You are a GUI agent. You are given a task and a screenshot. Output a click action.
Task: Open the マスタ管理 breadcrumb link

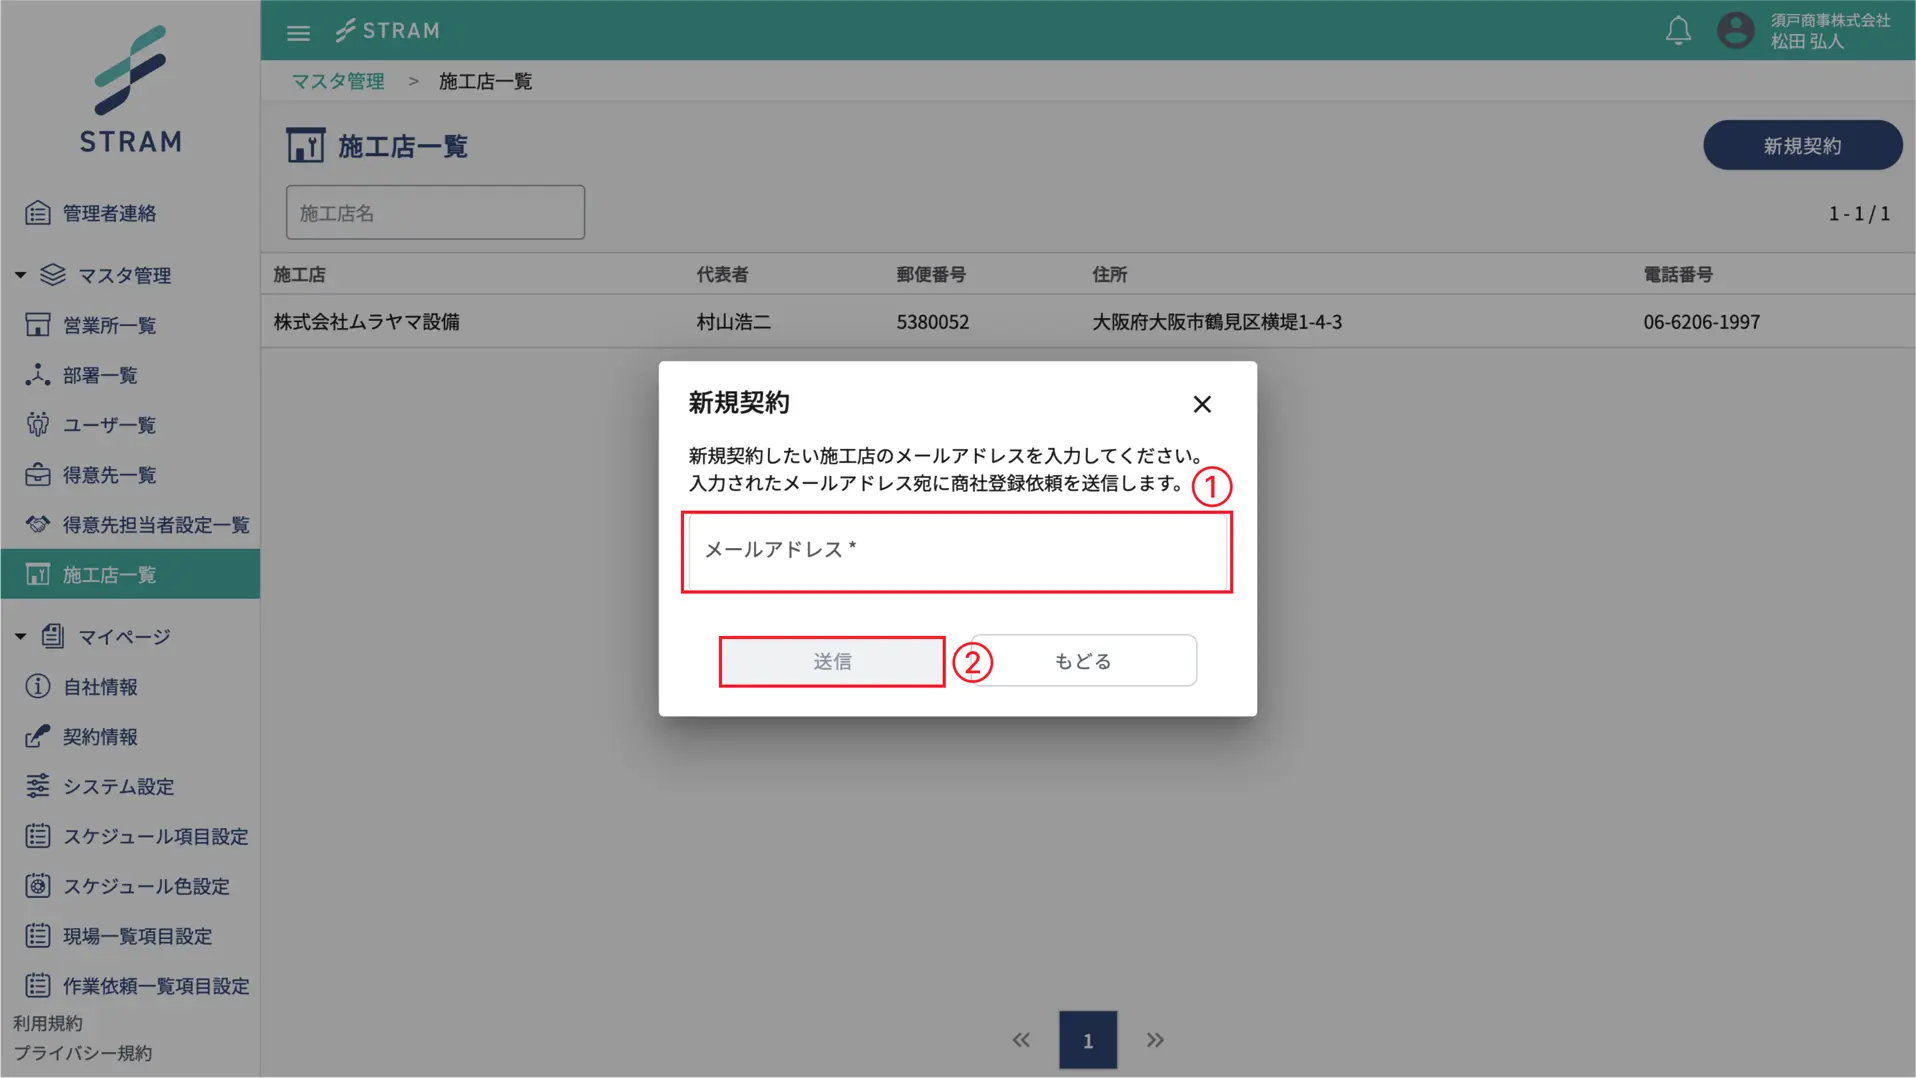[336, 81]
